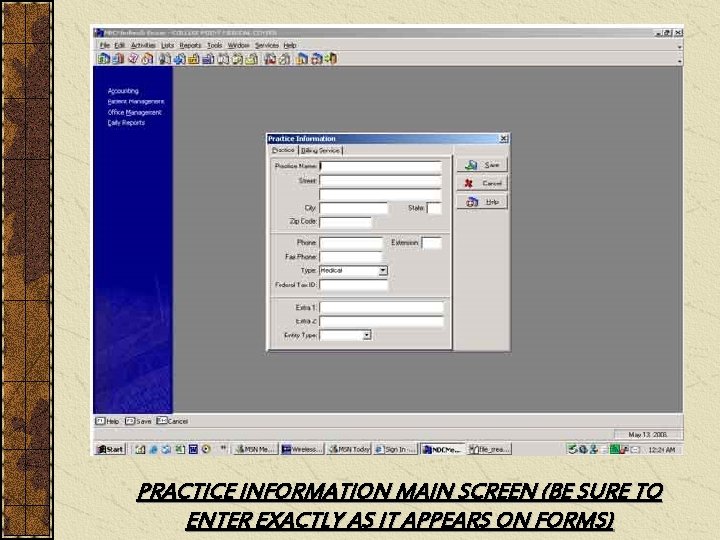Click the fourth icon in the main toolbar
The image size is (720, 540).
click(147, 59)
